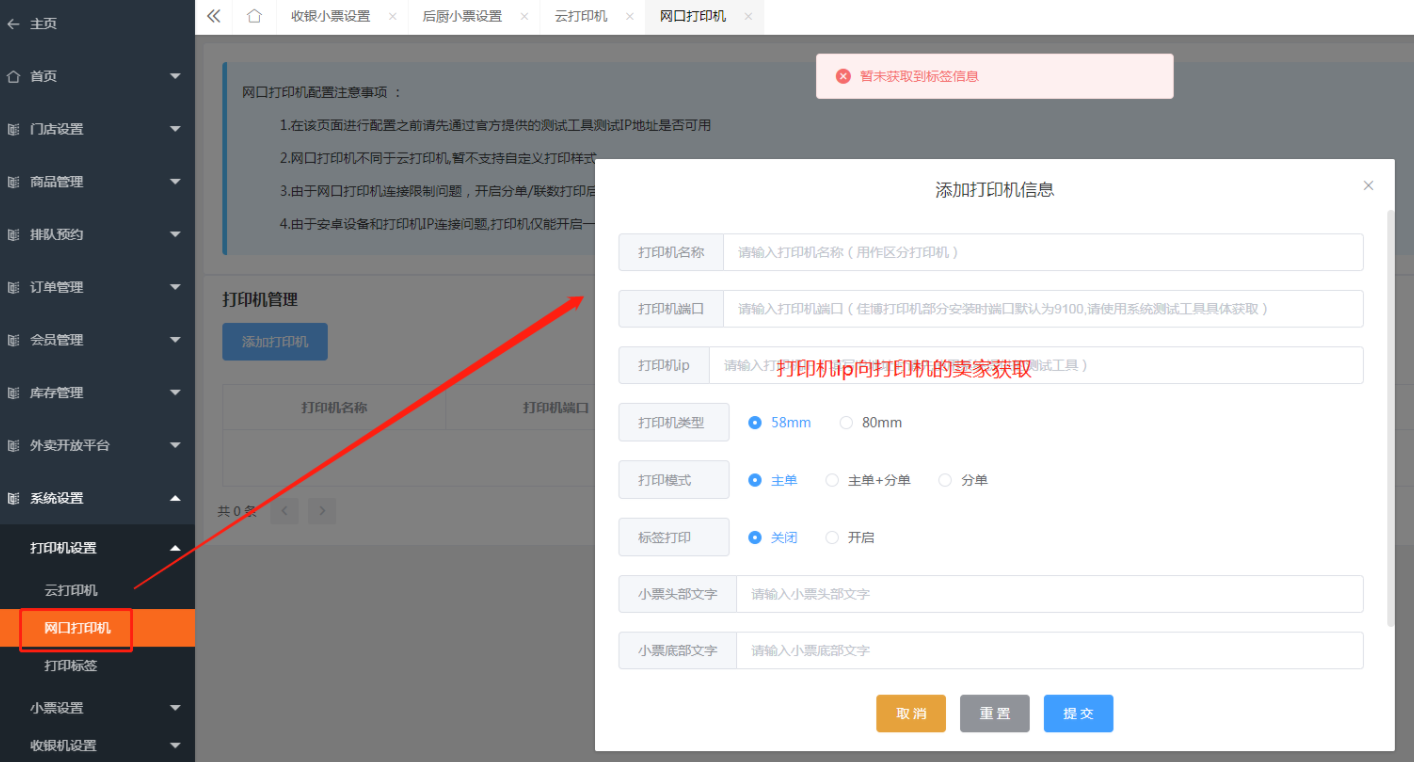Click the 商品管理 sidebar icon

click(13, 182)
